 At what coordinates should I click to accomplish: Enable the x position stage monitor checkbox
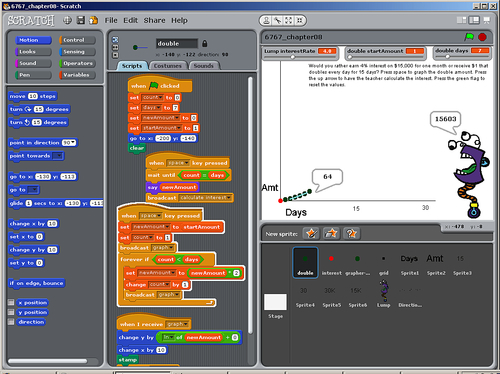(x=11, y=302)
